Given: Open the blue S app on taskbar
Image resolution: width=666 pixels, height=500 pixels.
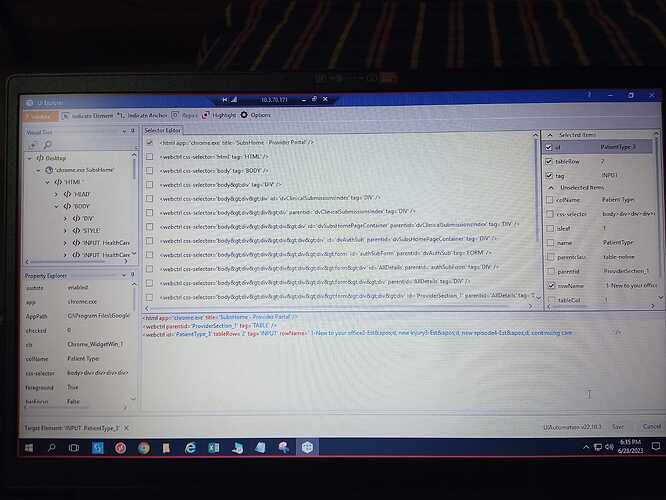Looking at the screenshot, I should point(98,448).
